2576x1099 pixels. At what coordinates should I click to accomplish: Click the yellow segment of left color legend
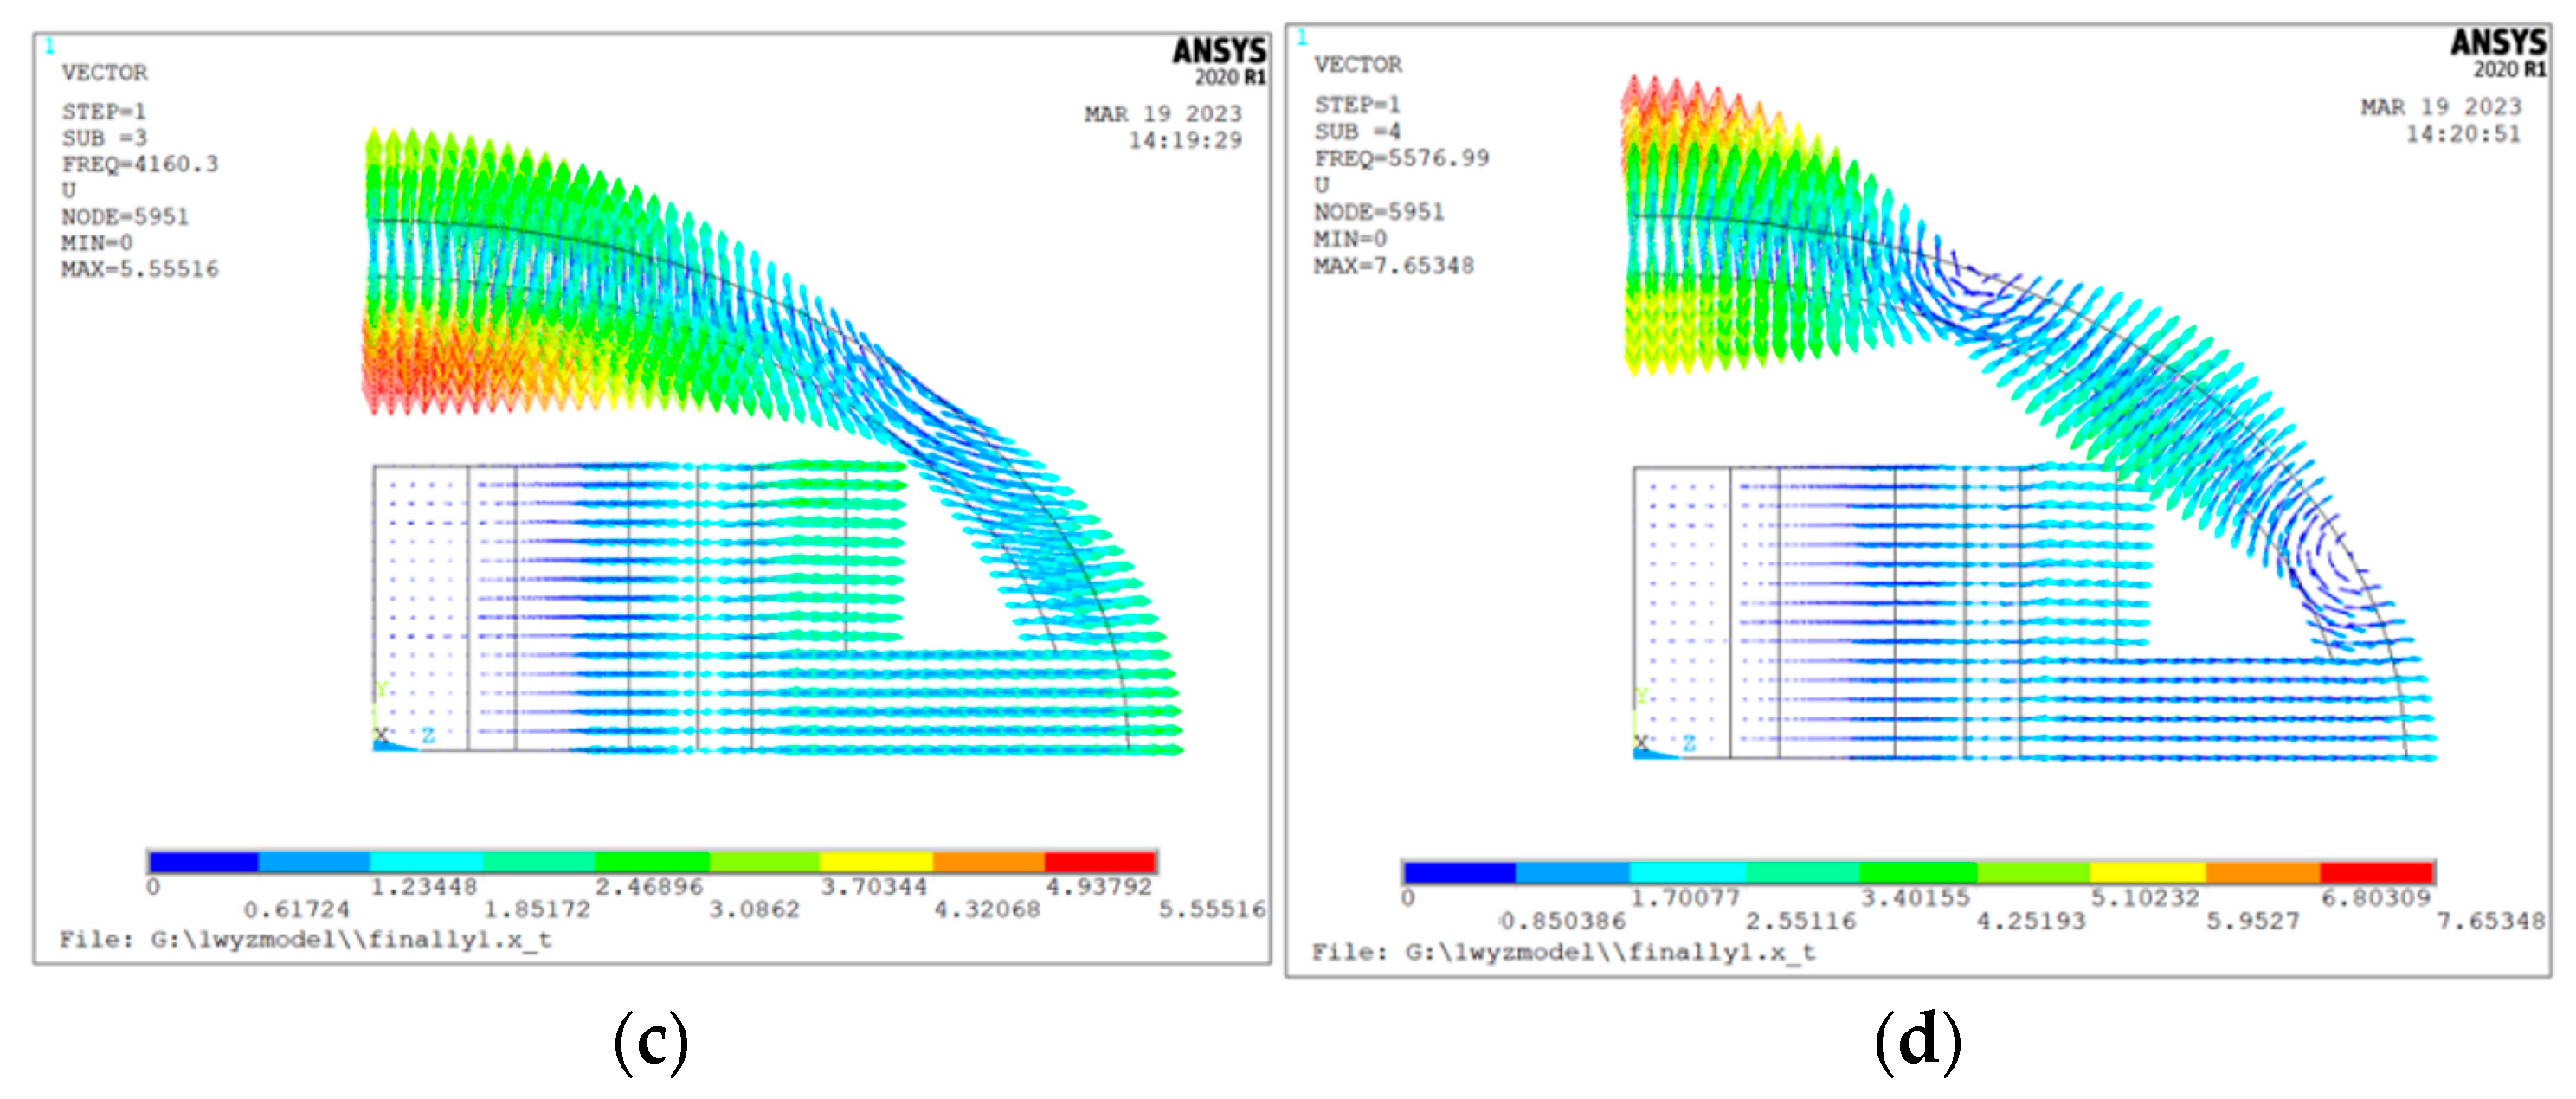coord(875,862)
